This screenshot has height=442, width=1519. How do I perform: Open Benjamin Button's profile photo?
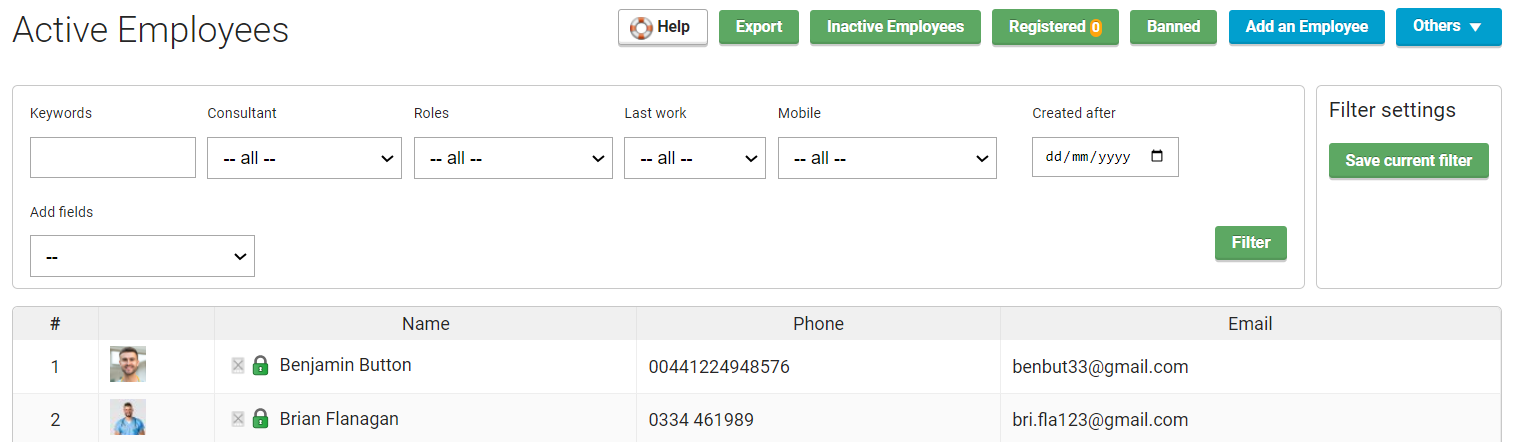click(x=128, y=365)
